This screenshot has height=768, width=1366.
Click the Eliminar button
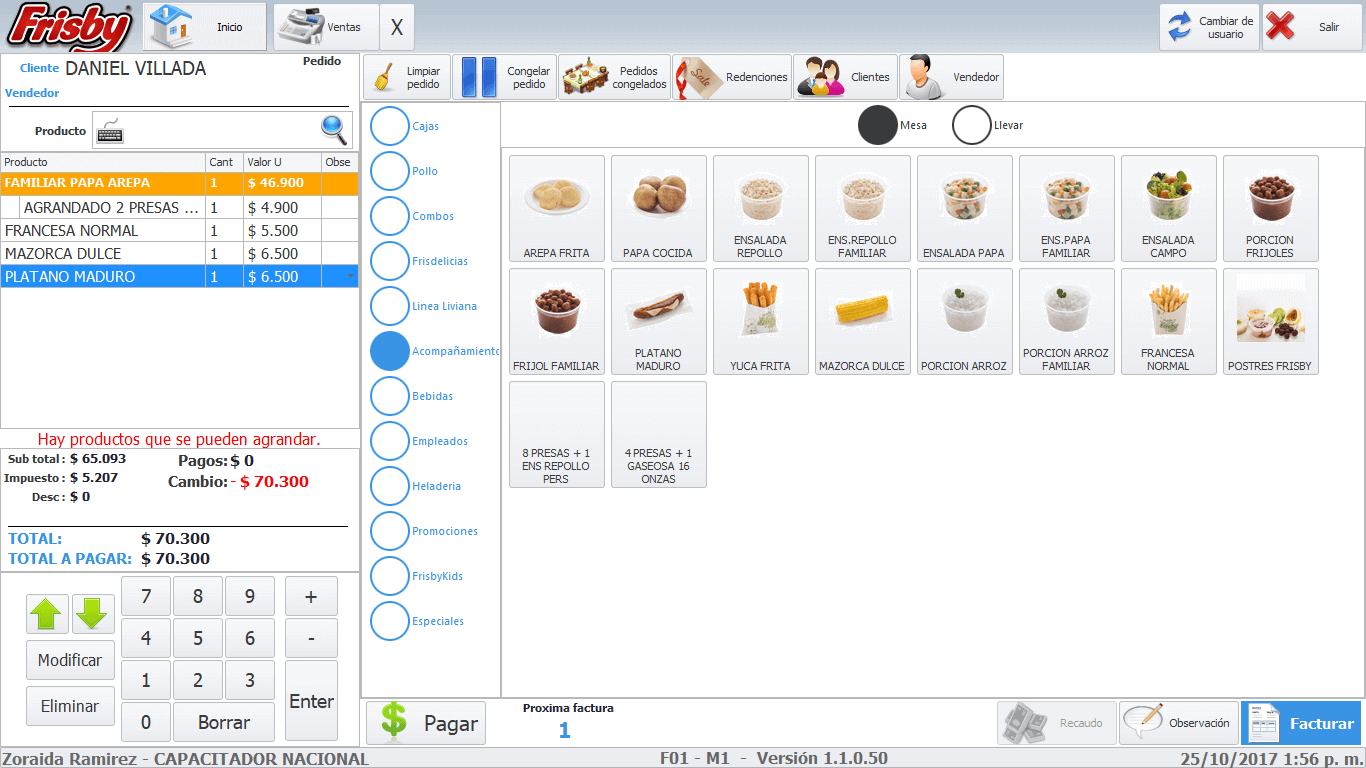tap(70, 706)
